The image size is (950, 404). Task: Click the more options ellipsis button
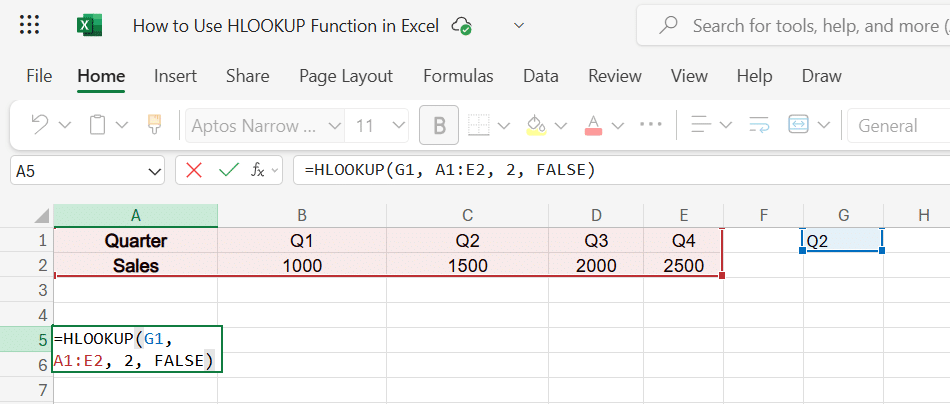coord(651,125)
